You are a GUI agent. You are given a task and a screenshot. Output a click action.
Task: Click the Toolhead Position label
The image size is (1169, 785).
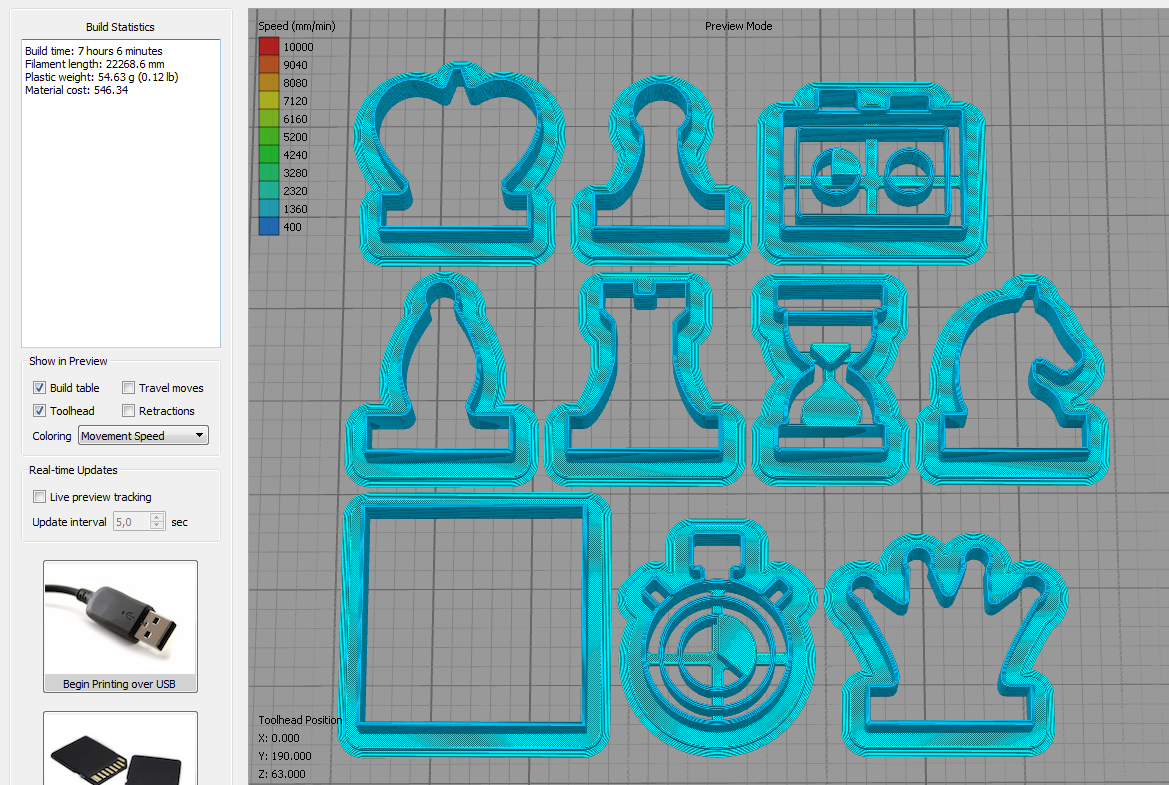[300, 720]
